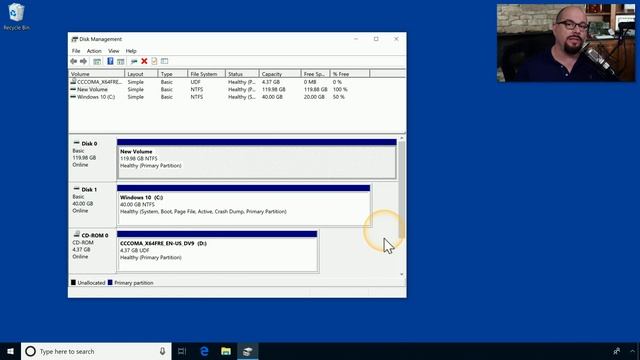Click the Disk 1 drive icon
The height and width of the screenshot is (360, 640).
point(76,189)
